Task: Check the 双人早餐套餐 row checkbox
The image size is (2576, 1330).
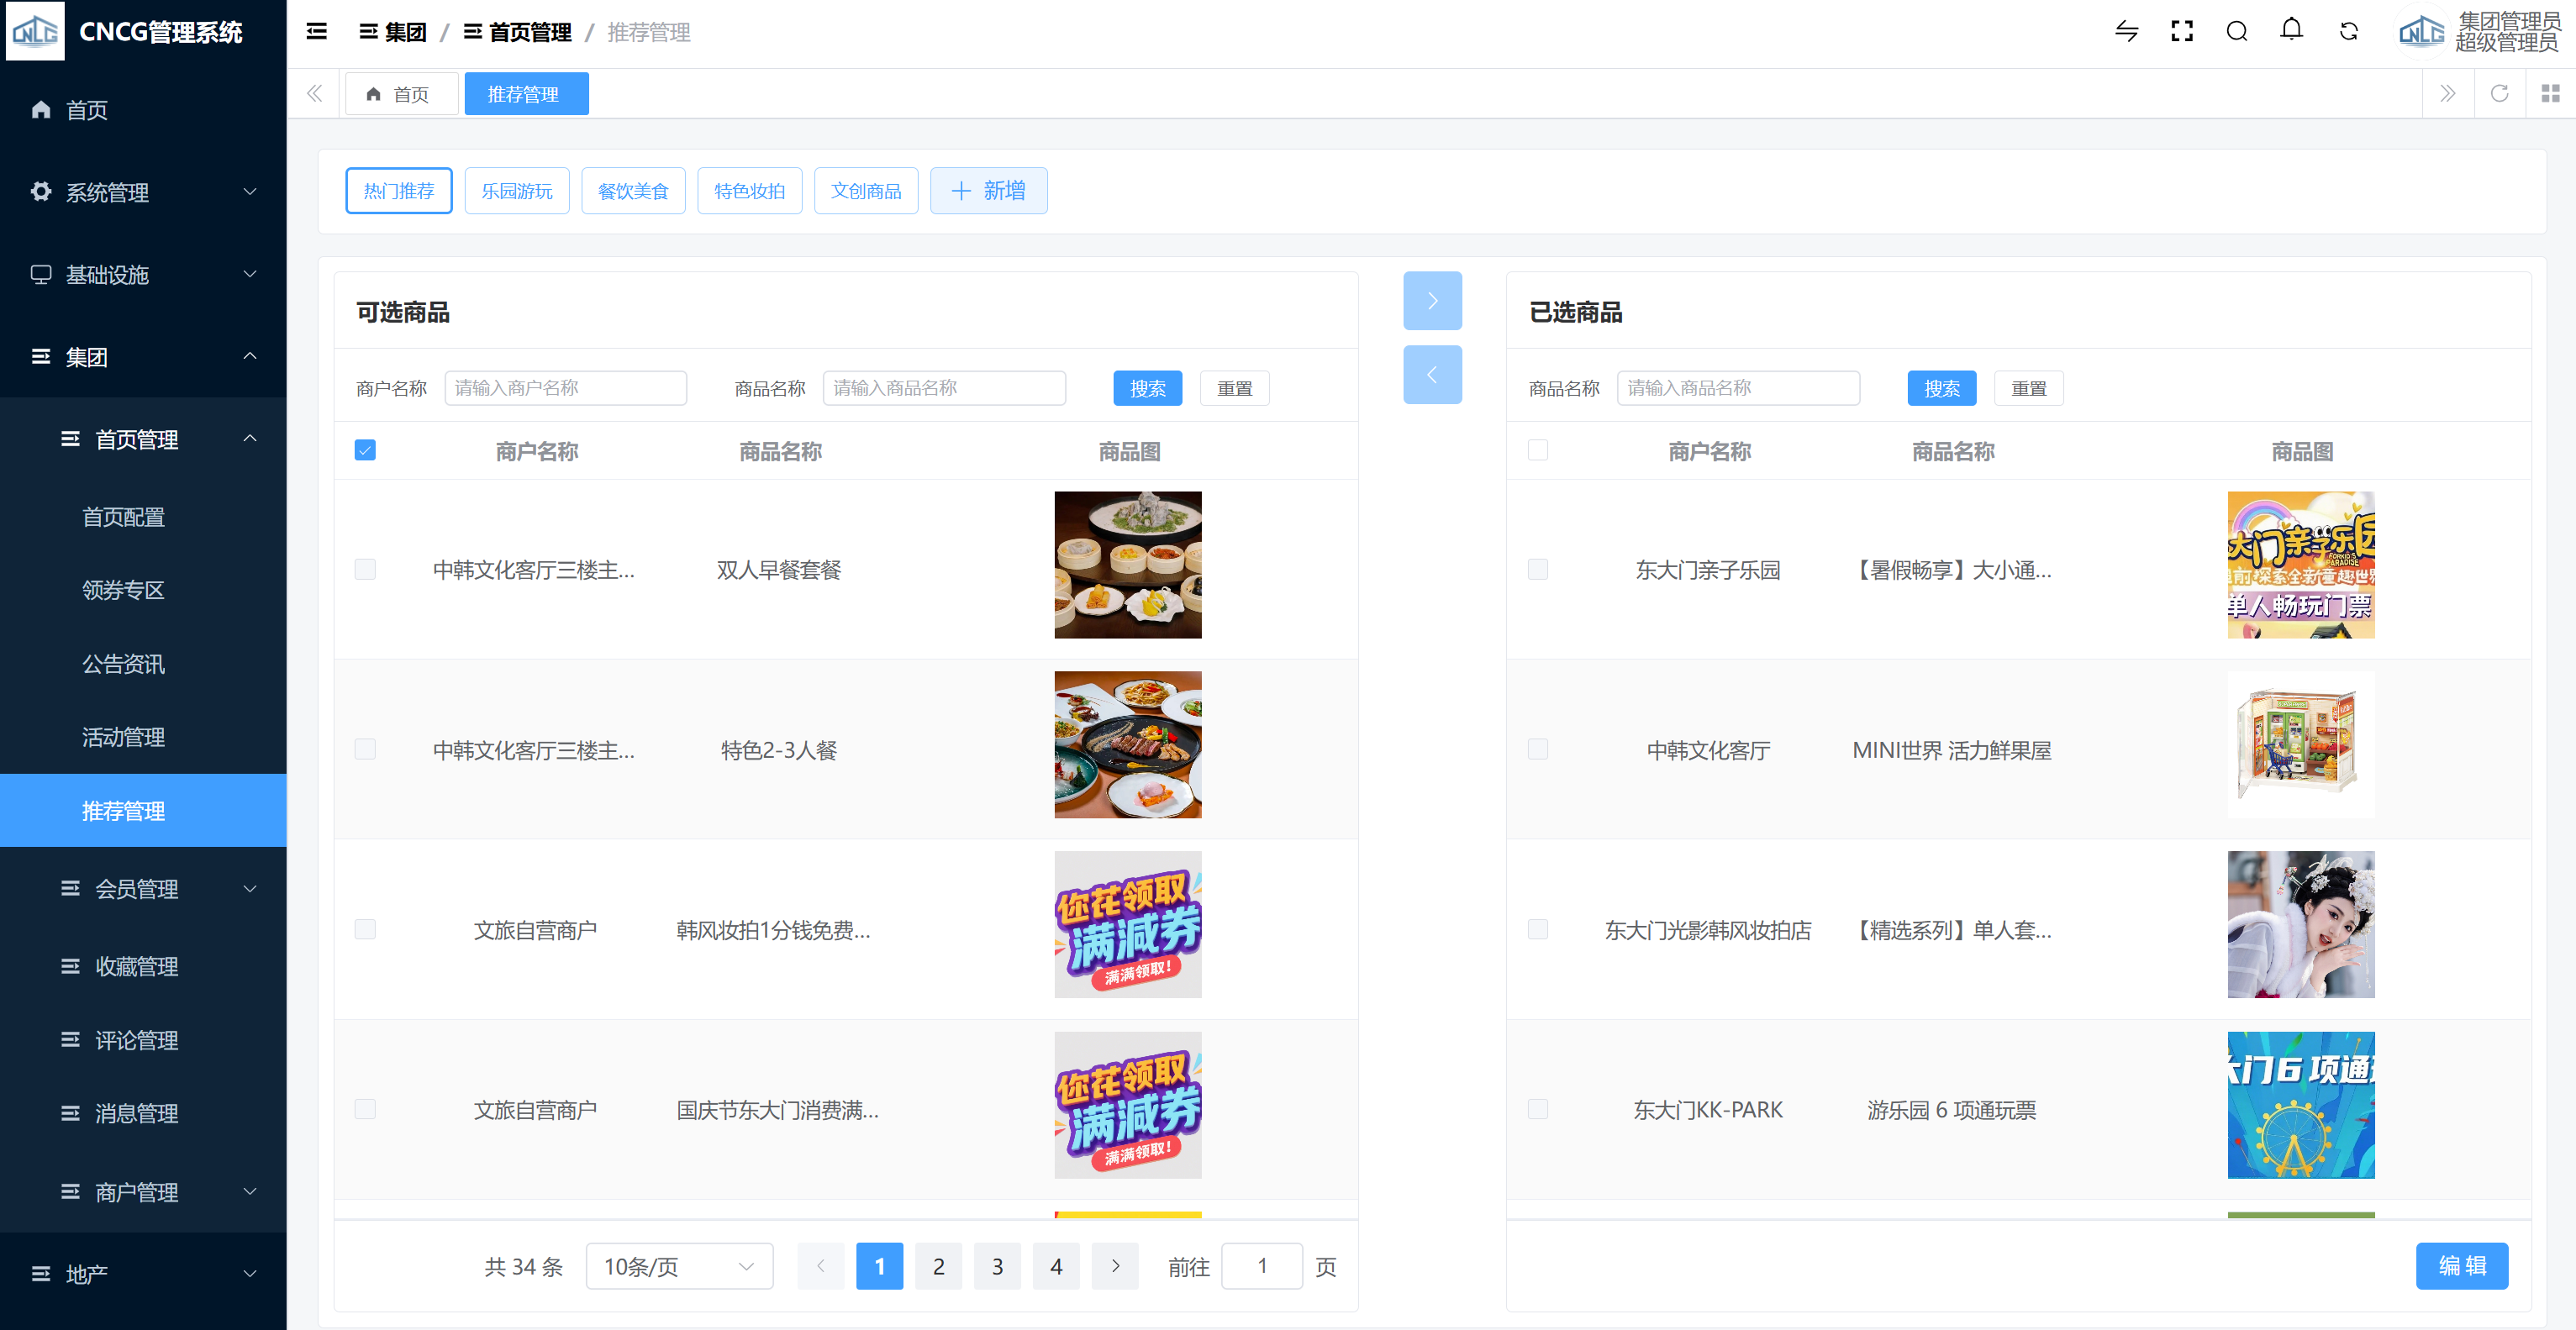Action: (365, 569)
